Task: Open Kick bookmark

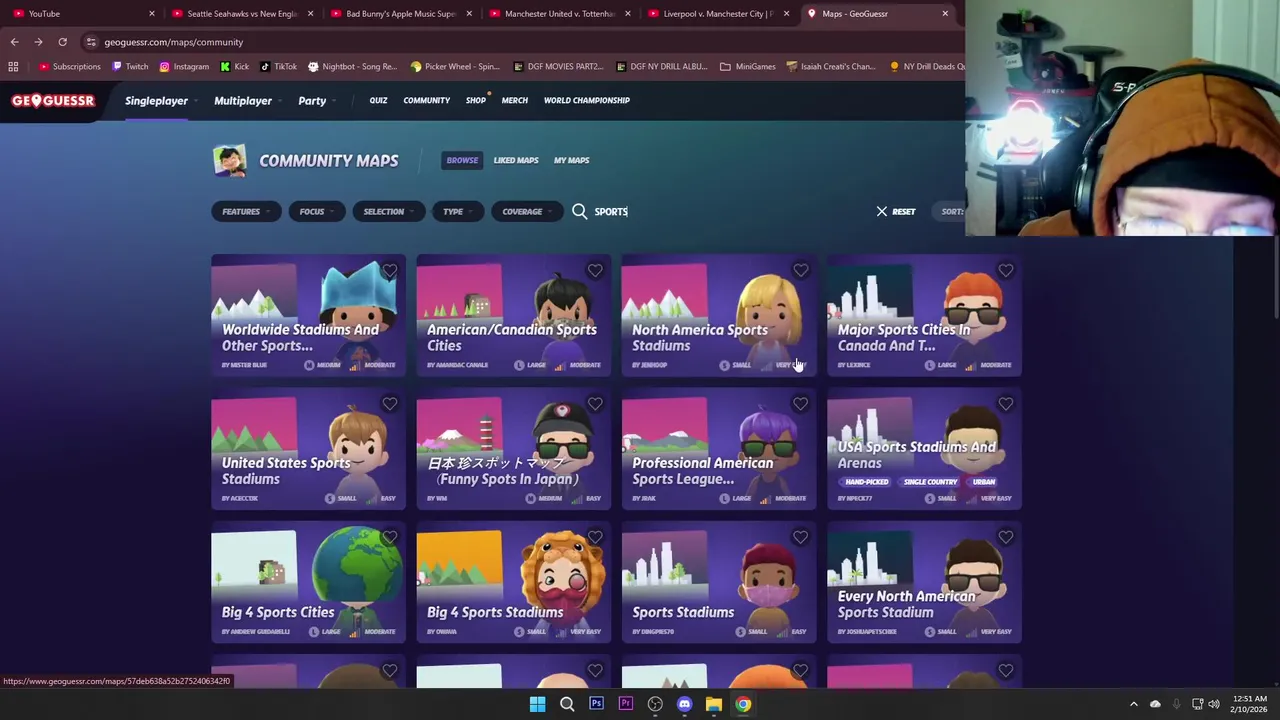Action: coord(234,66)
